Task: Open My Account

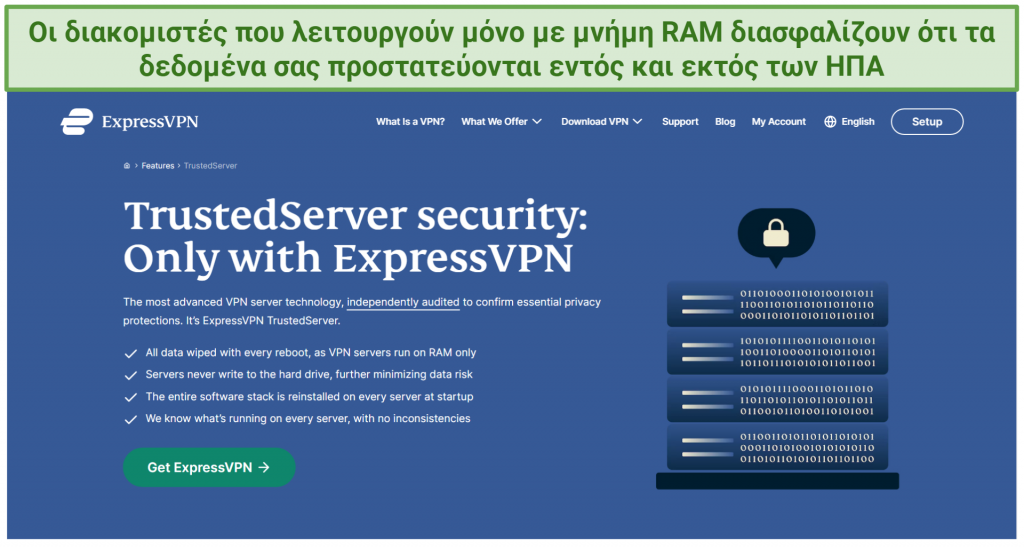Action: tap(778, 121)
